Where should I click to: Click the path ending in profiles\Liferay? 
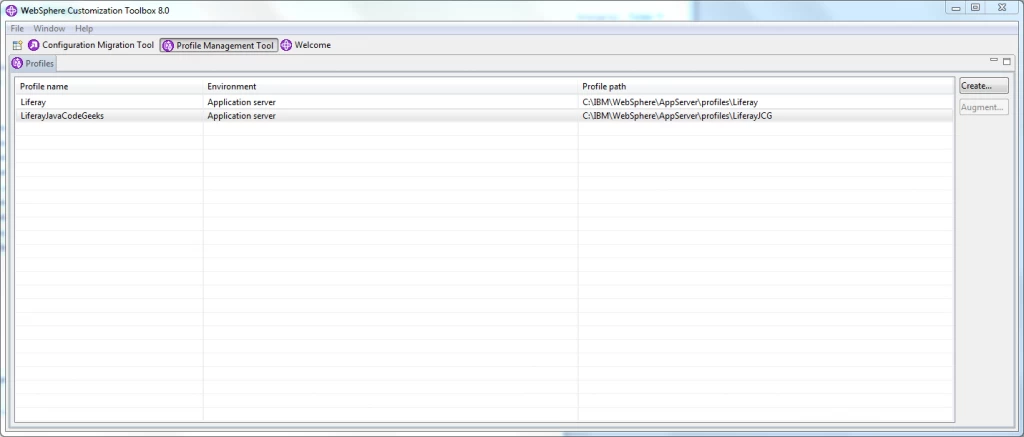670,103
